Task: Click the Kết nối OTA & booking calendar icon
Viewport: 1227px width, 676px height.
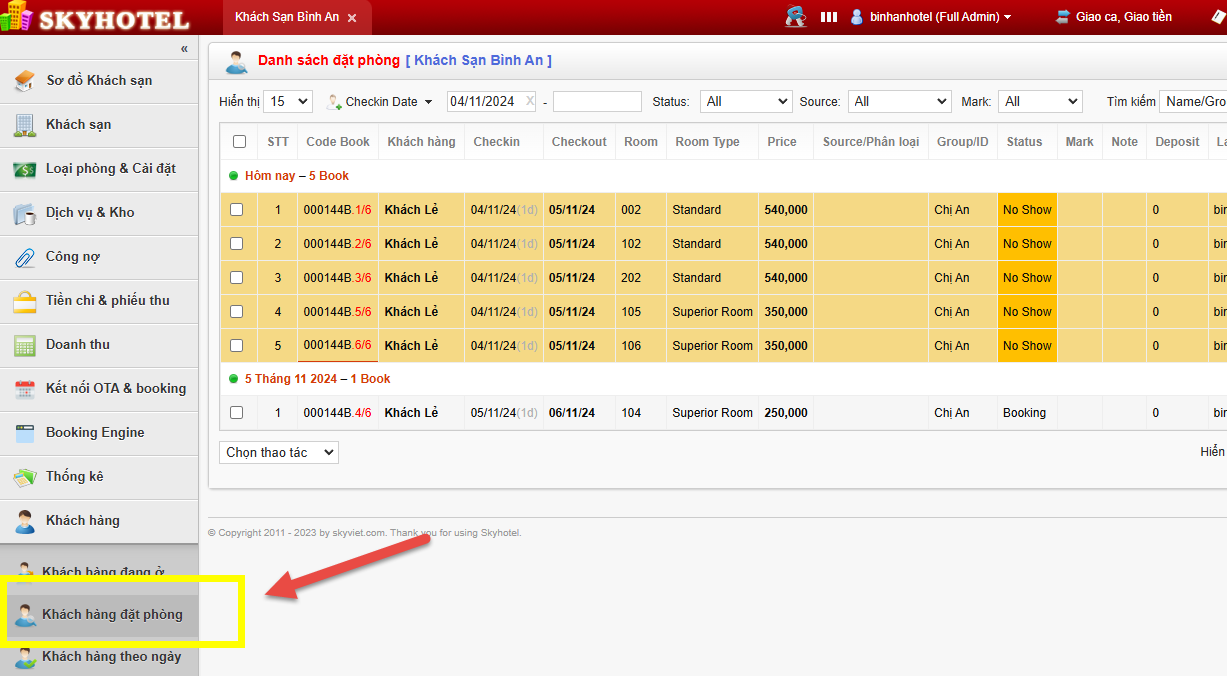Action: coord(25,389)
